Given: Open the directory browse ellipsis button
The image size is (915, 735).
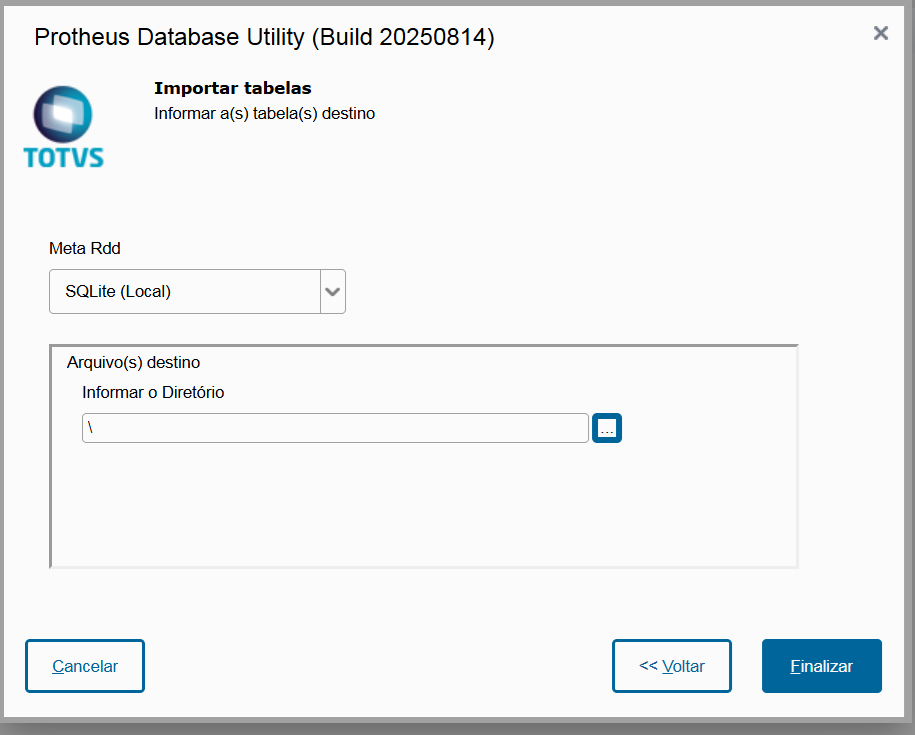Looking at the screenshot, I should pos(607,428).
